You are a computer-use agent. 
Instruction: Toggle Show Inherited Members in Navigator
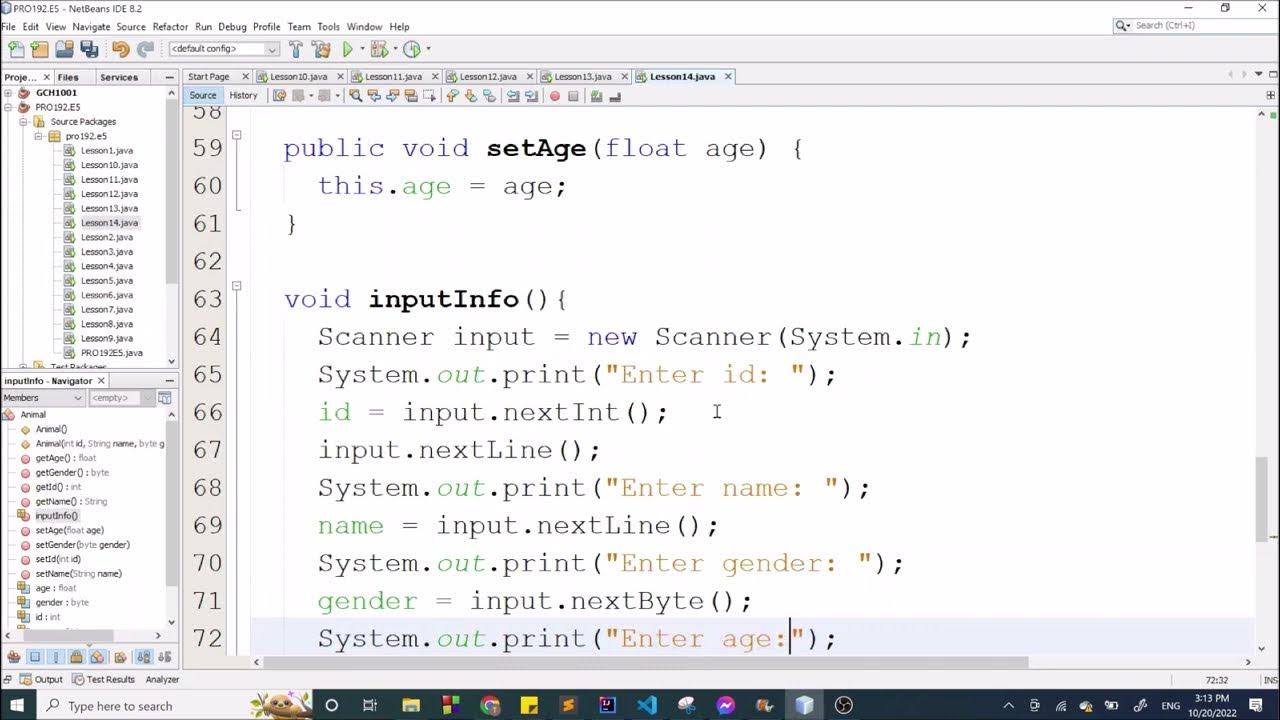[x=14, y=657]
